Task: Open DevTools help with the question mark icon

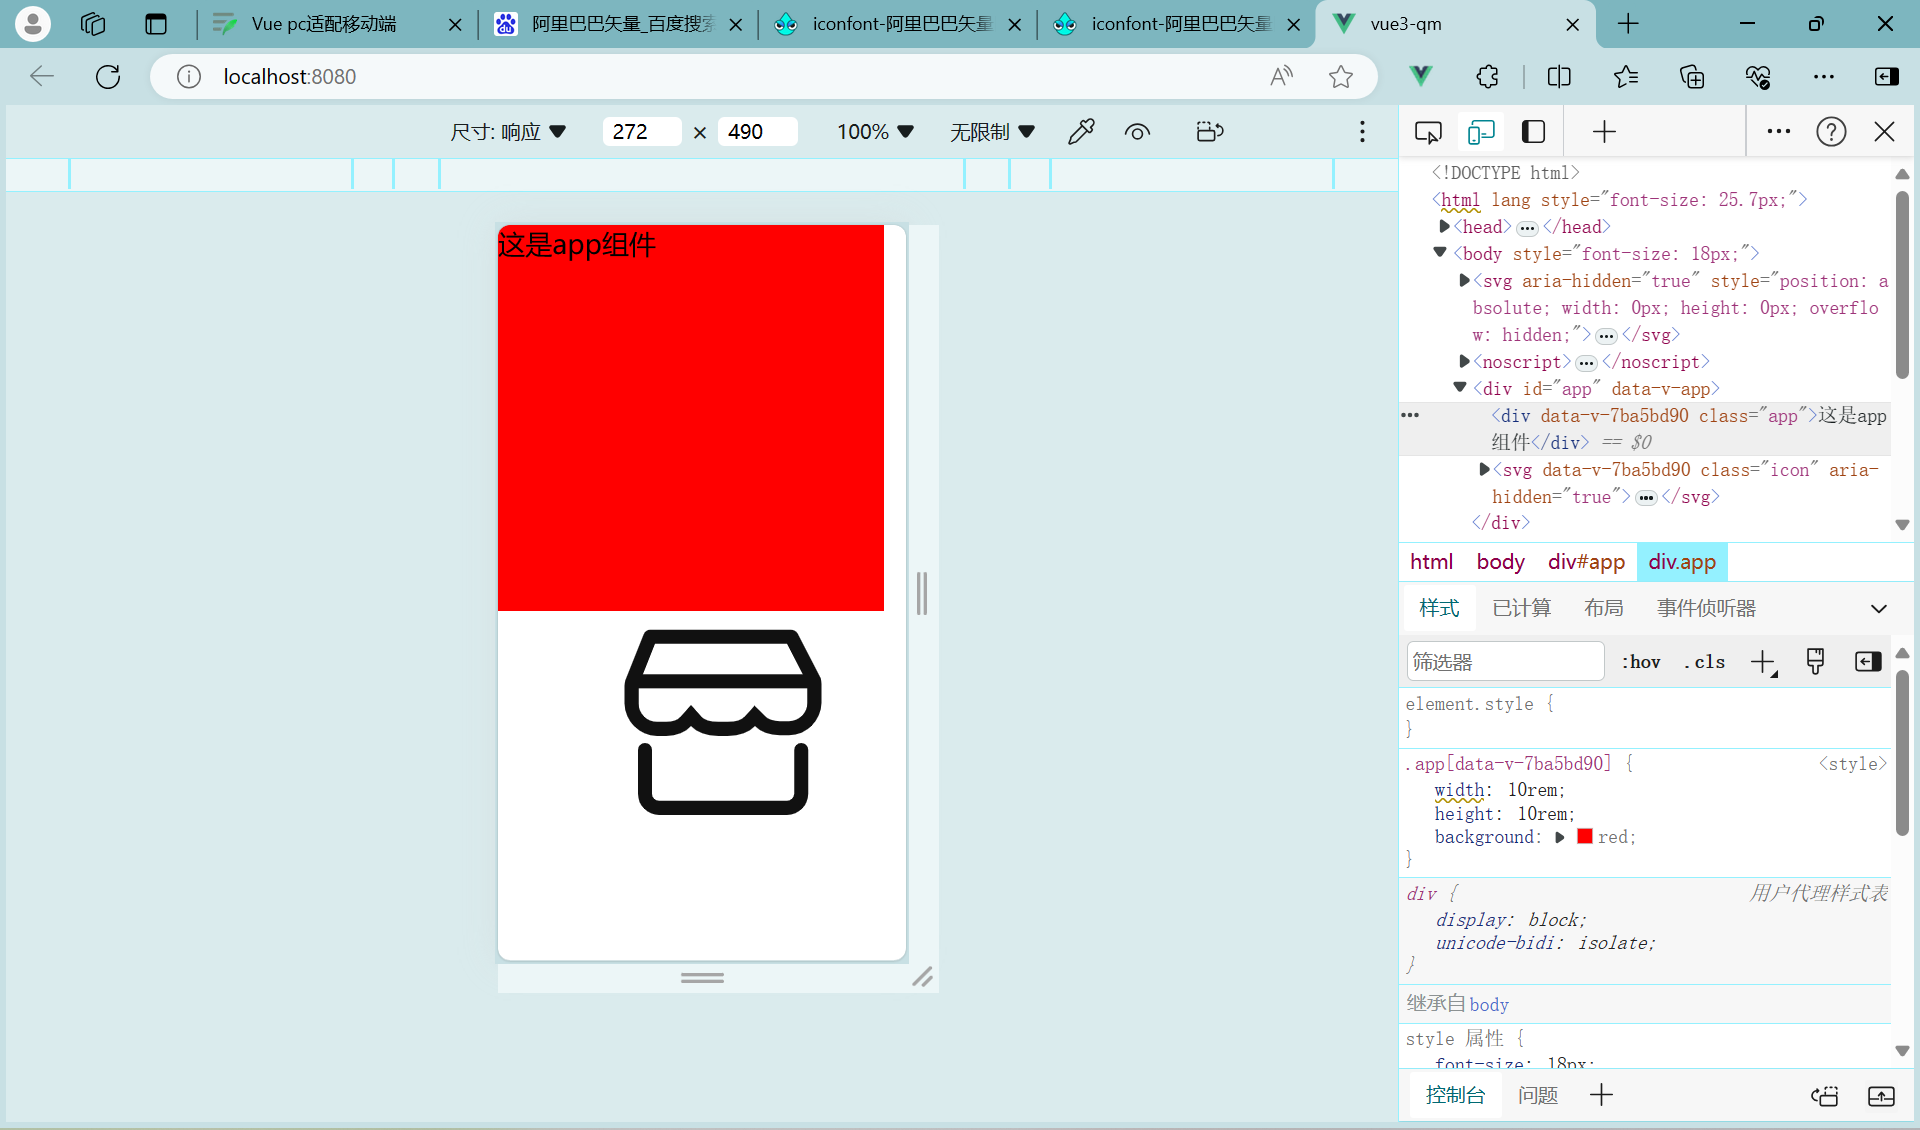Action: (1831, 131)
